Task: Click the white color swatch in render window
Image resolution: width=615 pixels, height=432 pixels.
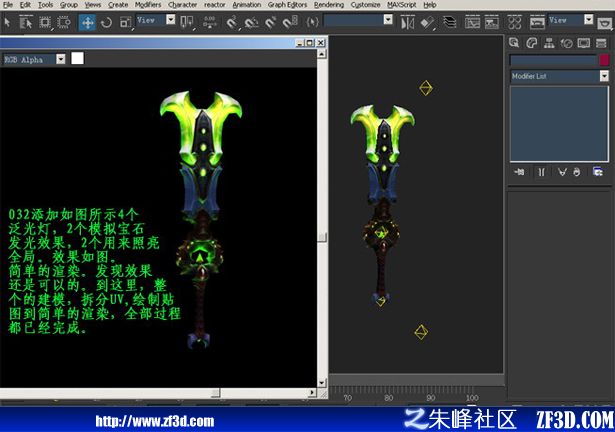Action: (77, 58)
